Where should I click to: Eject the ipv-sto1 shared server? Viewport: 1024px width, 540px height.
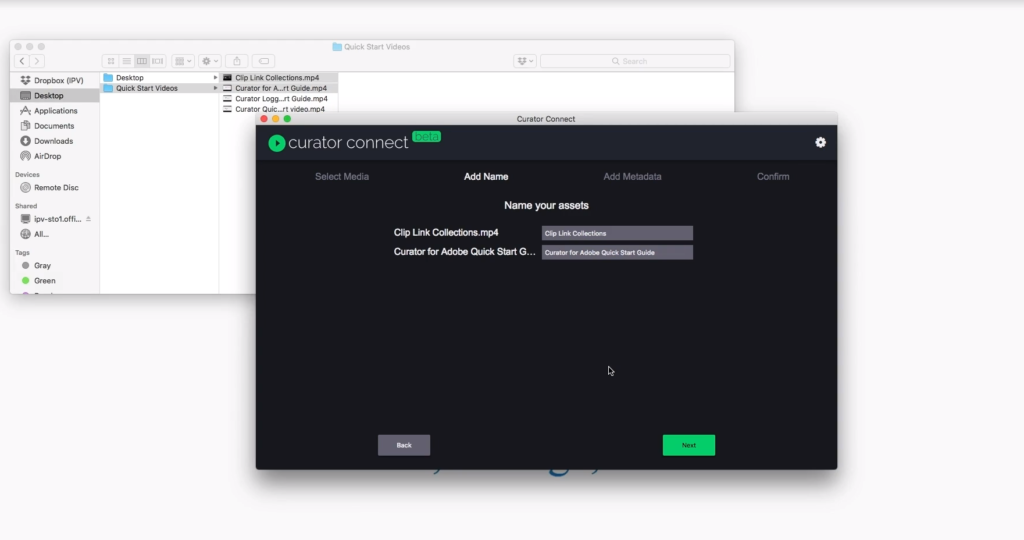[88, 219]
